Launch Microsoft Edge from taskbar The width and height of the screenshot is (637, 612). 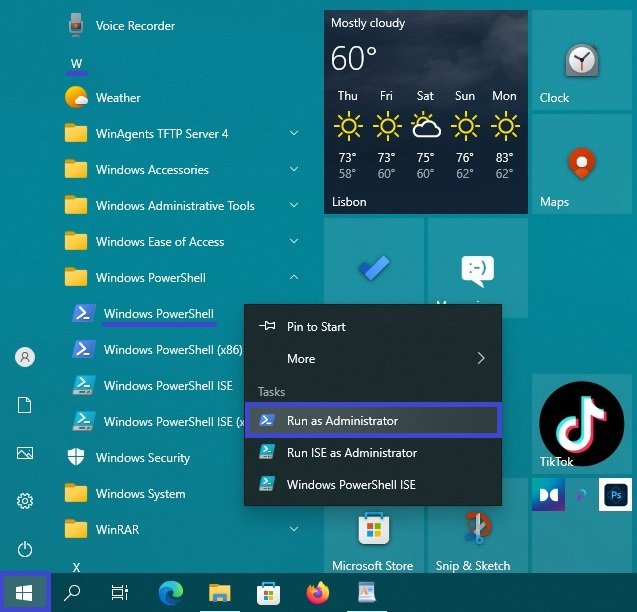pyautogui.click(x=171, y=593)
